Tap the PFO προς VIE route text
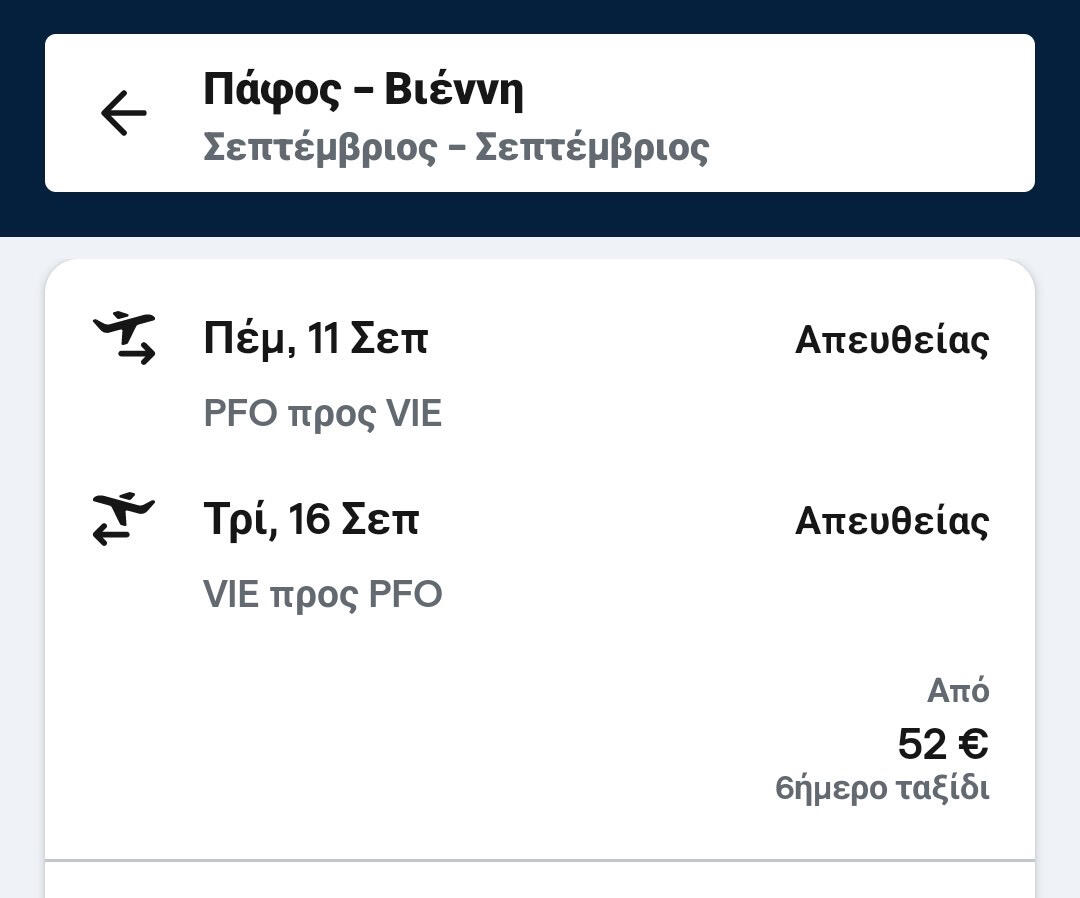The image size is (1080, 898). [322, 414]
